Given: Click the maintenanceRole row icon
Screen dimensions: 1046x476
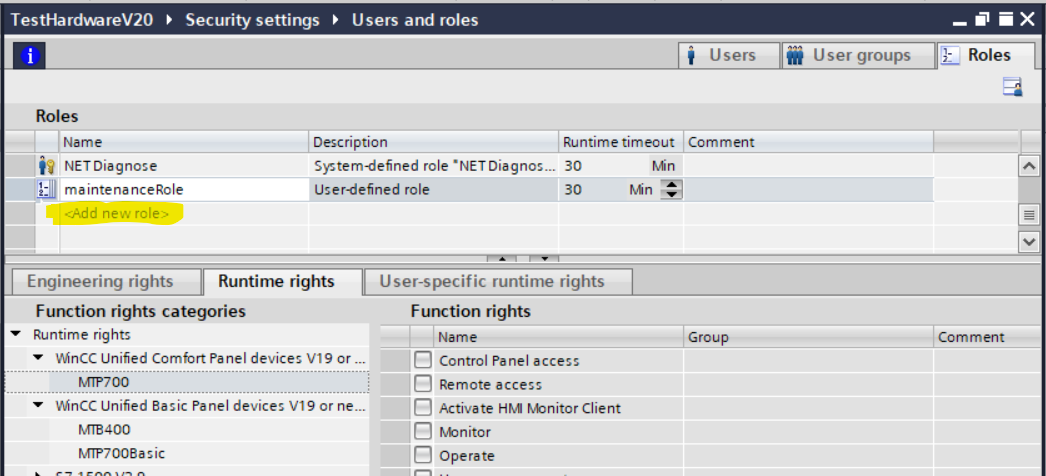Looking at the screenshot, I should coord(46,189).
